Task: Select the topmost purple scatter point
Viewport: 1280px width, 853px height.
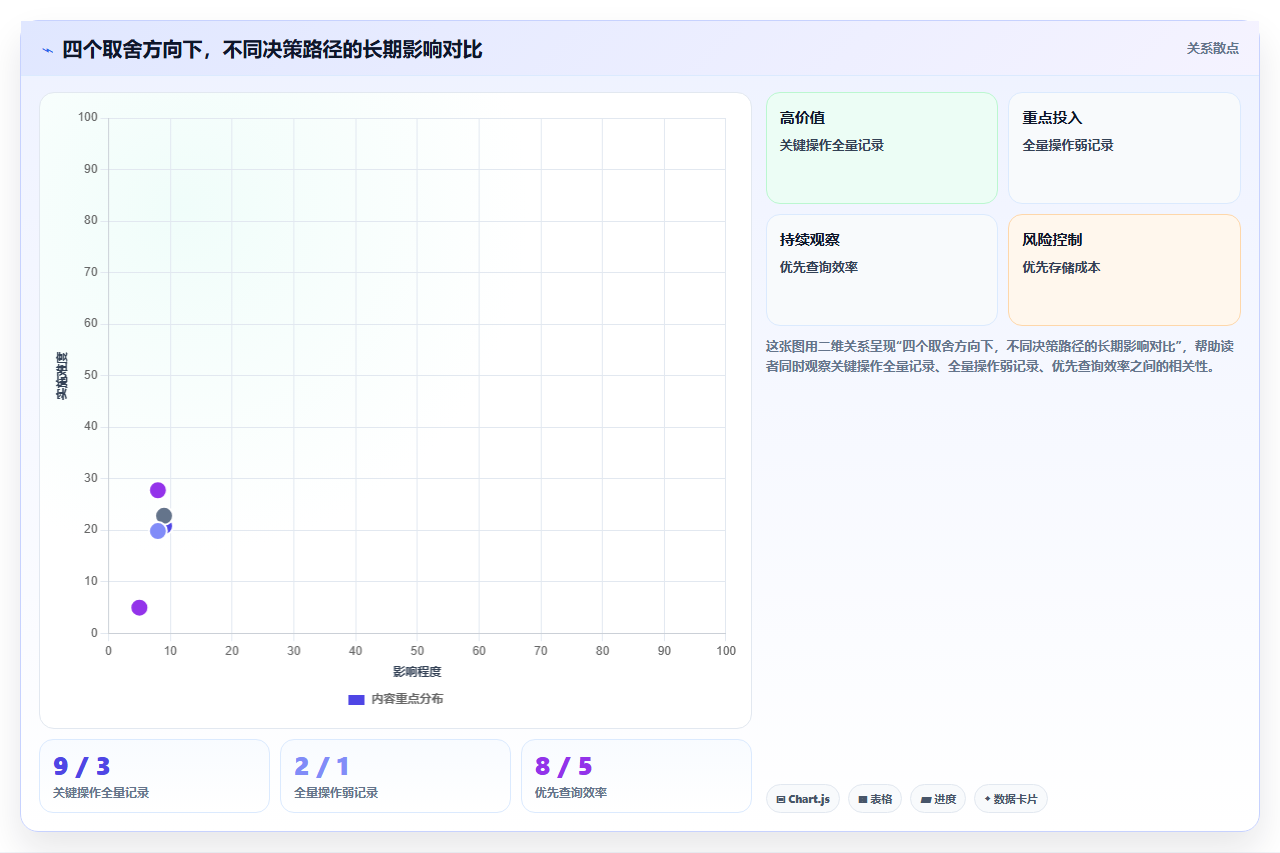Action: [158, 490]
